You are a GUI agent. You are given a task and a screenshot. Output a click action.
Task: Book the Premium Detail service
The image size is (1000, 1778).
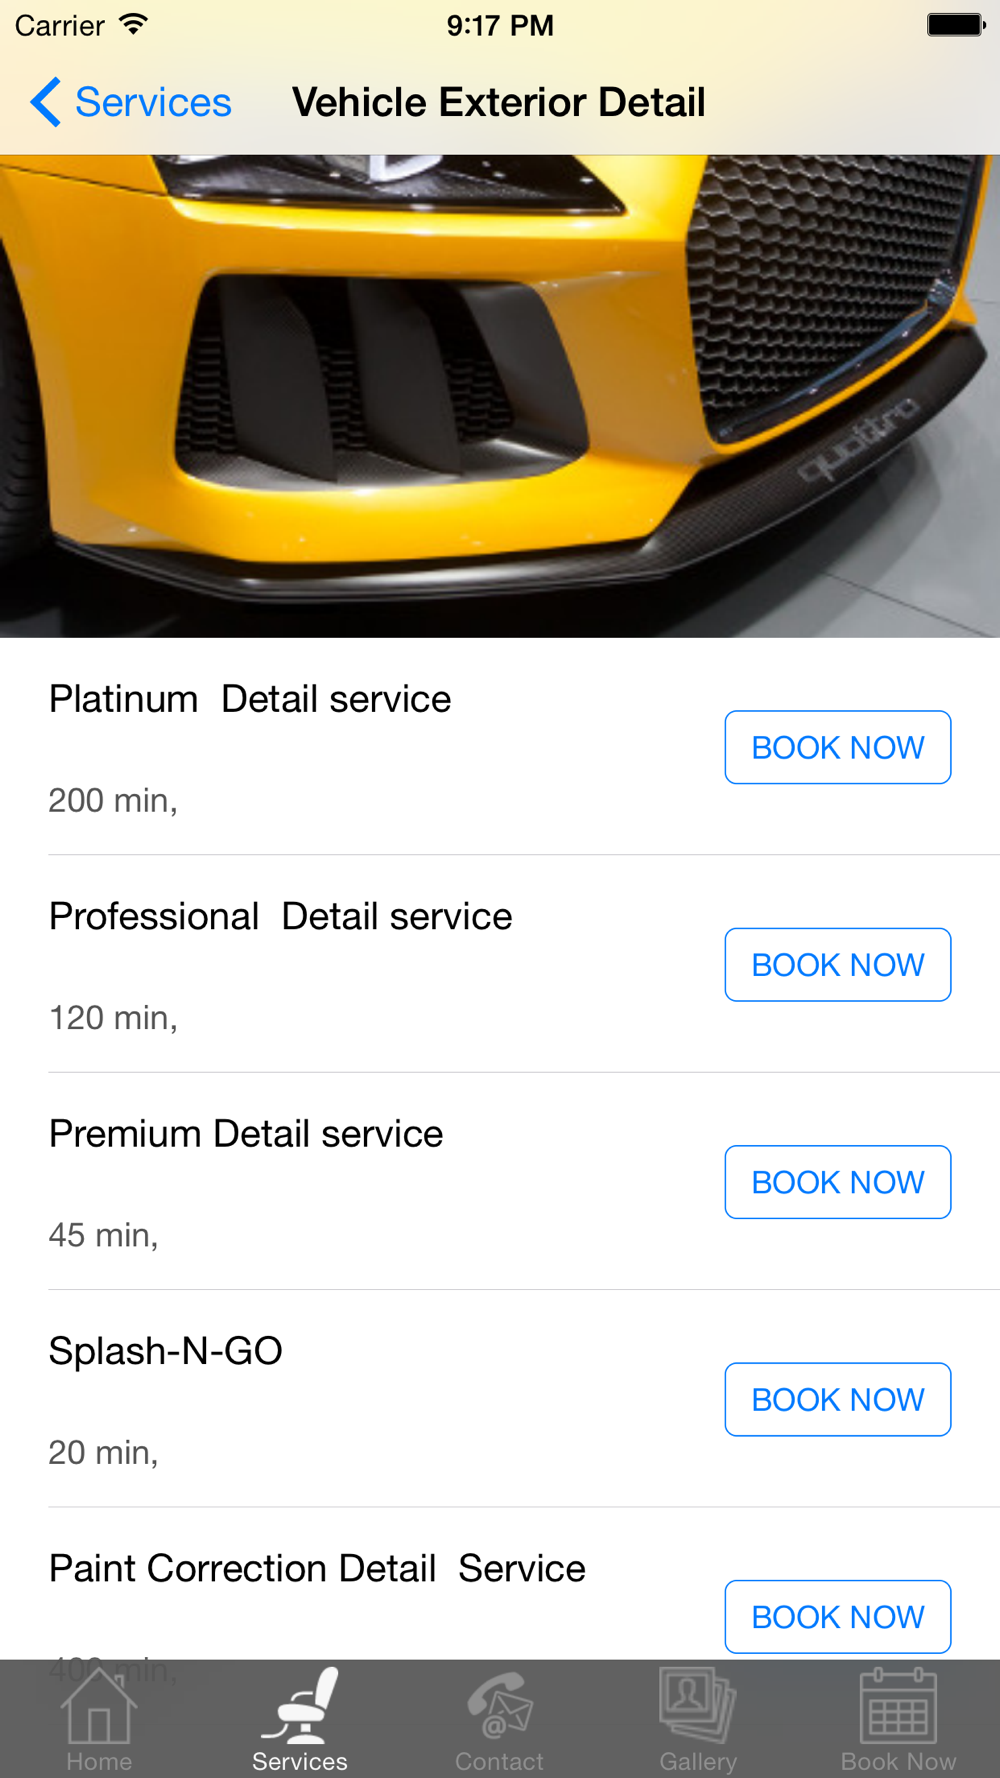pos(837,1182)
